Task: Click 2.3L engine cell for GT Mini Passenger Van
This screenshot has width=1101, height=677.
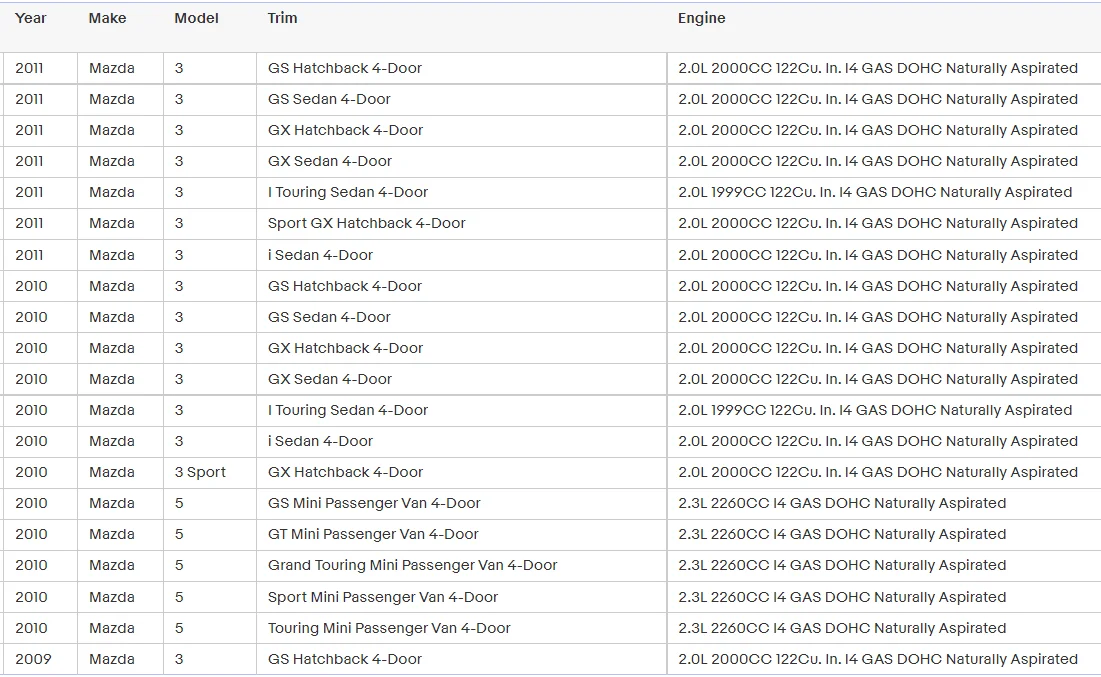Action: pos(884,534)
